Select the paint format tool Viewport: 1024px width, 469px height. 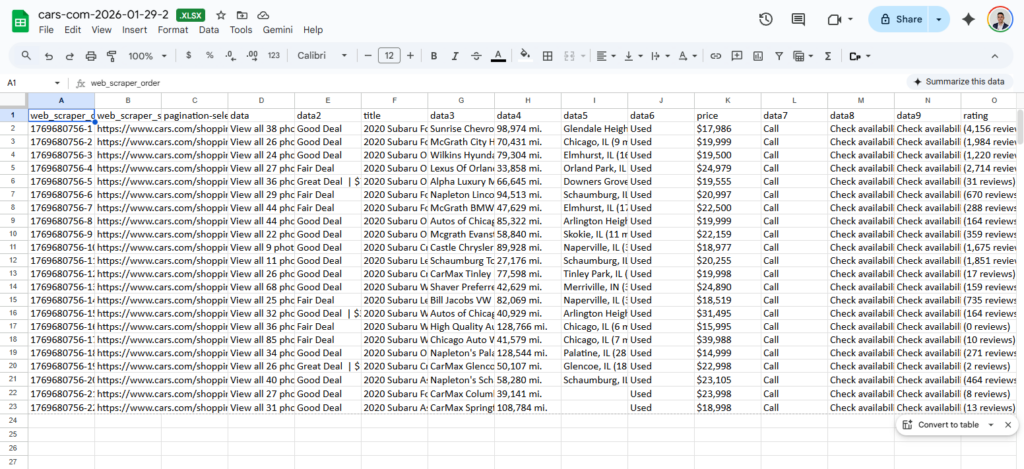coord(113,56)
